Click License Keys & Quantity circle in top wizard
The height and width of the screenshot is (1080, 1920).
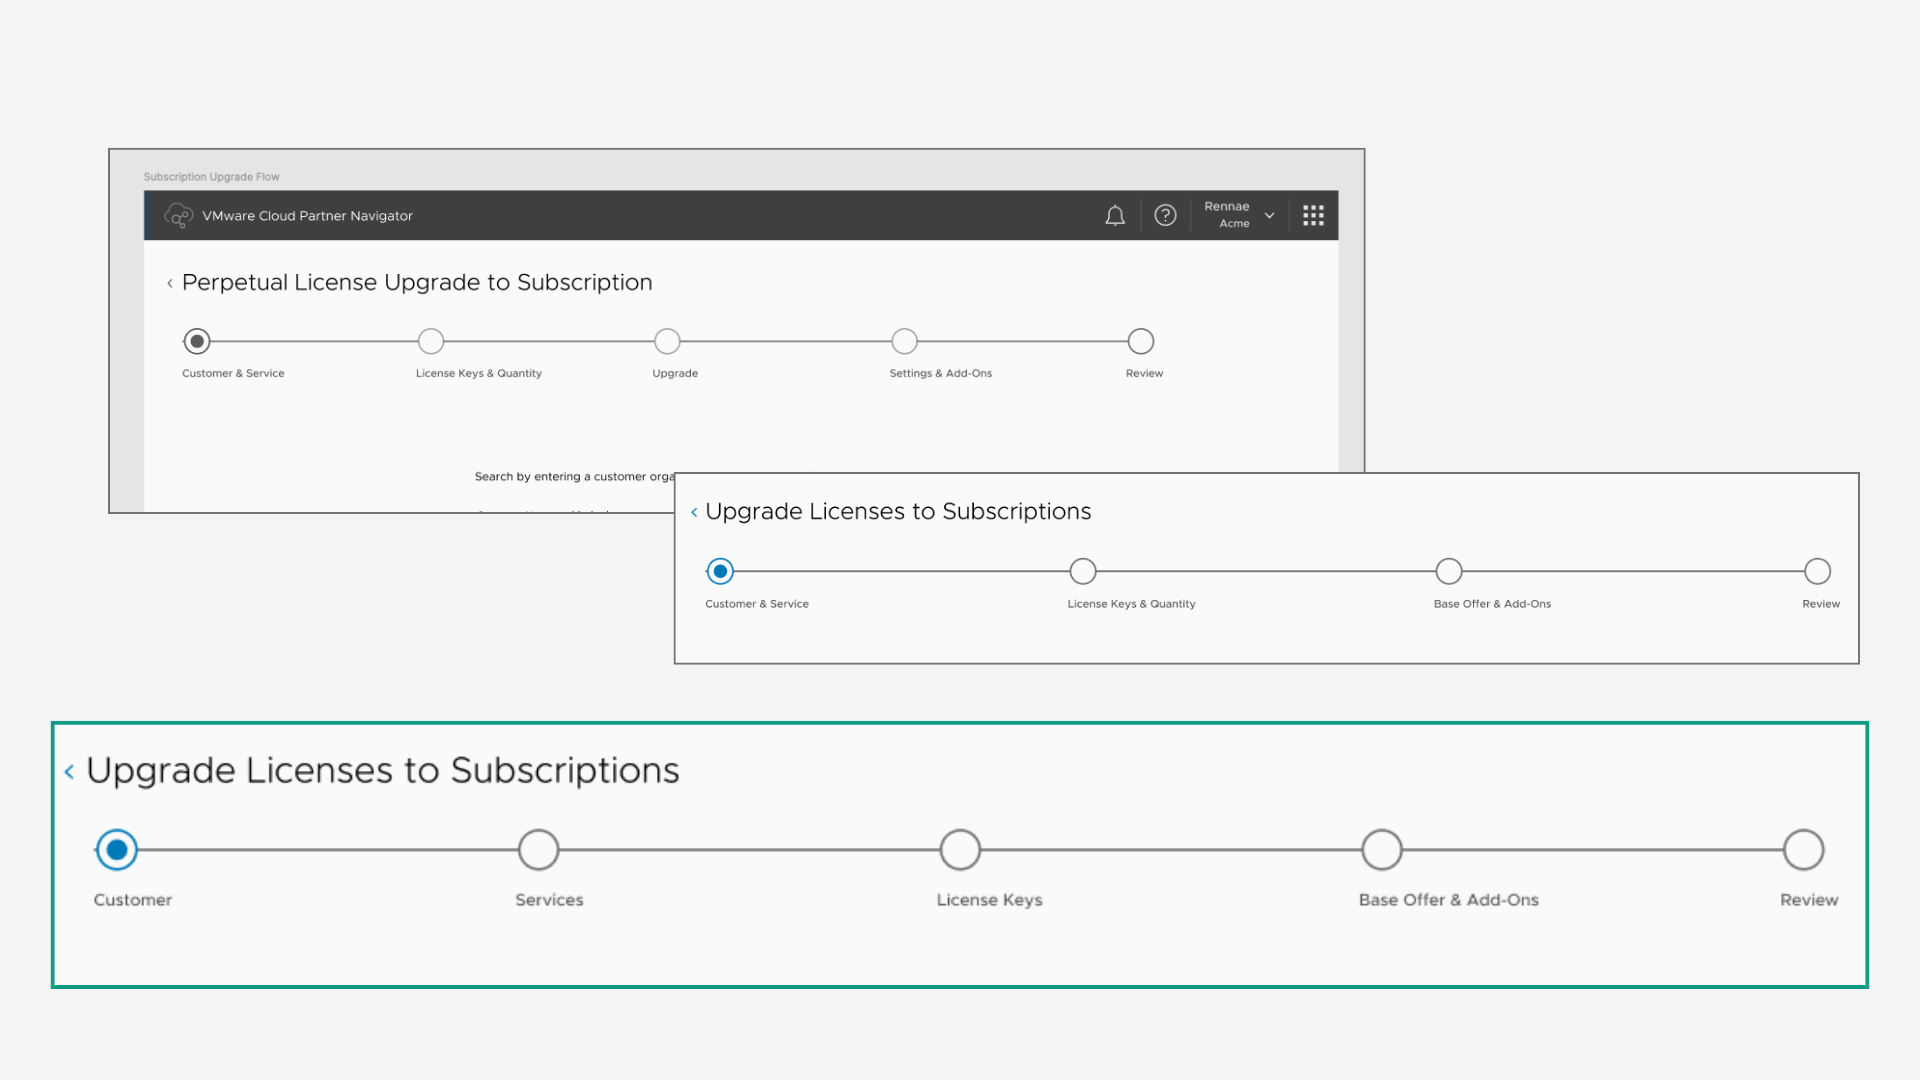pyautogui.click(x=431, y=342)
